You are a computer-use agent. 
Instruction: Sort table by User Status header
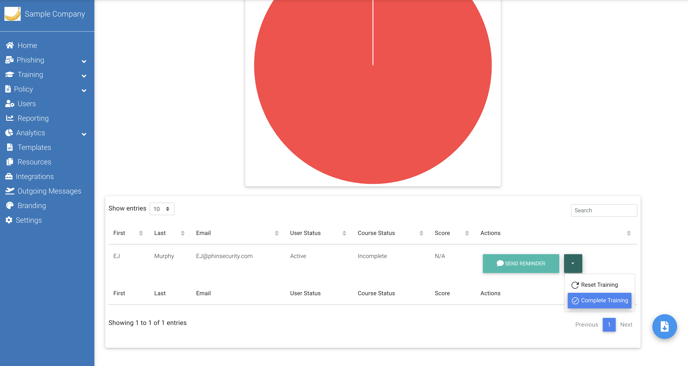tap(318, 233)
